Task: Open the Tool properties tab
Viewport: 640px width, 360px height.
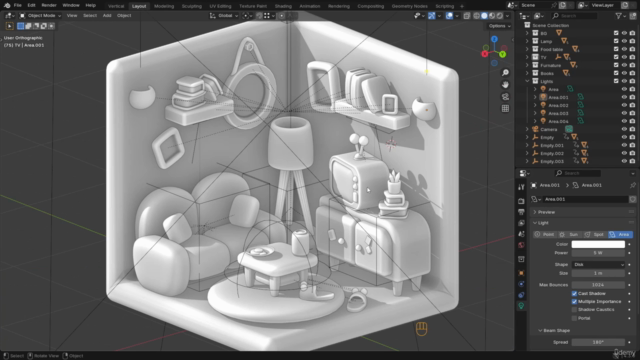Action: coord(521,187)
